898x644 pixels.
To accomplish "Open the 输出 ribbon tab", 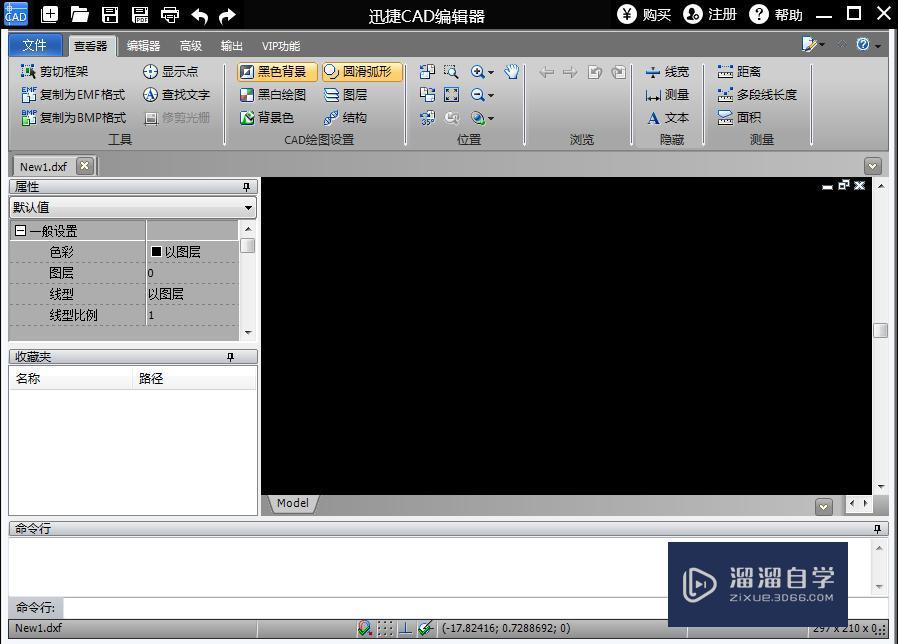I will pyautogui.click(x=233, y=45).
